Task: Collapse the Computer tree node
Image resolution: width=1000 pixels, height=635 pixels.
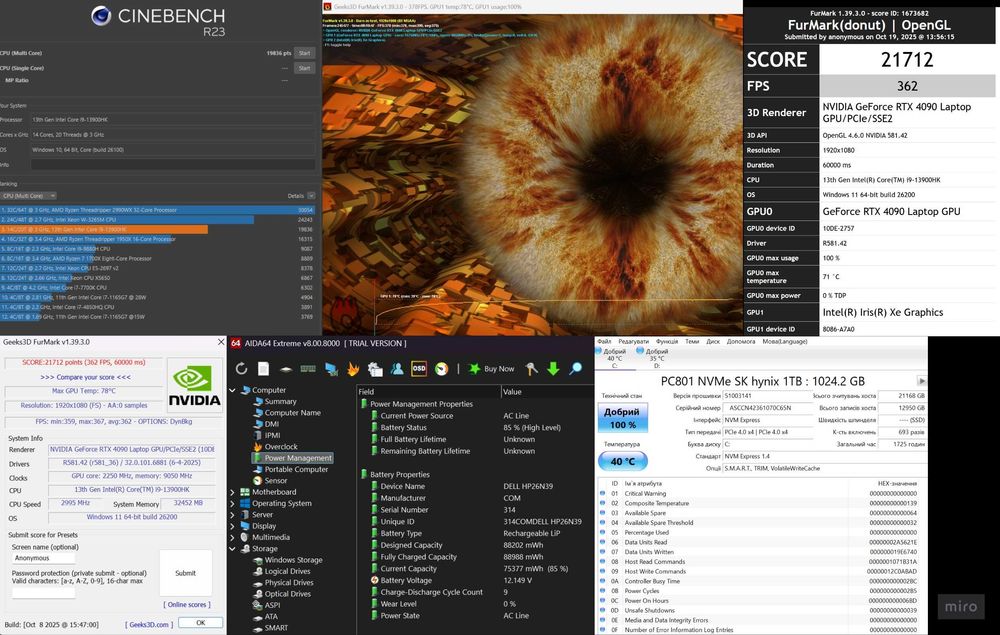Action: pyautogui.click(x=233, y=390)
